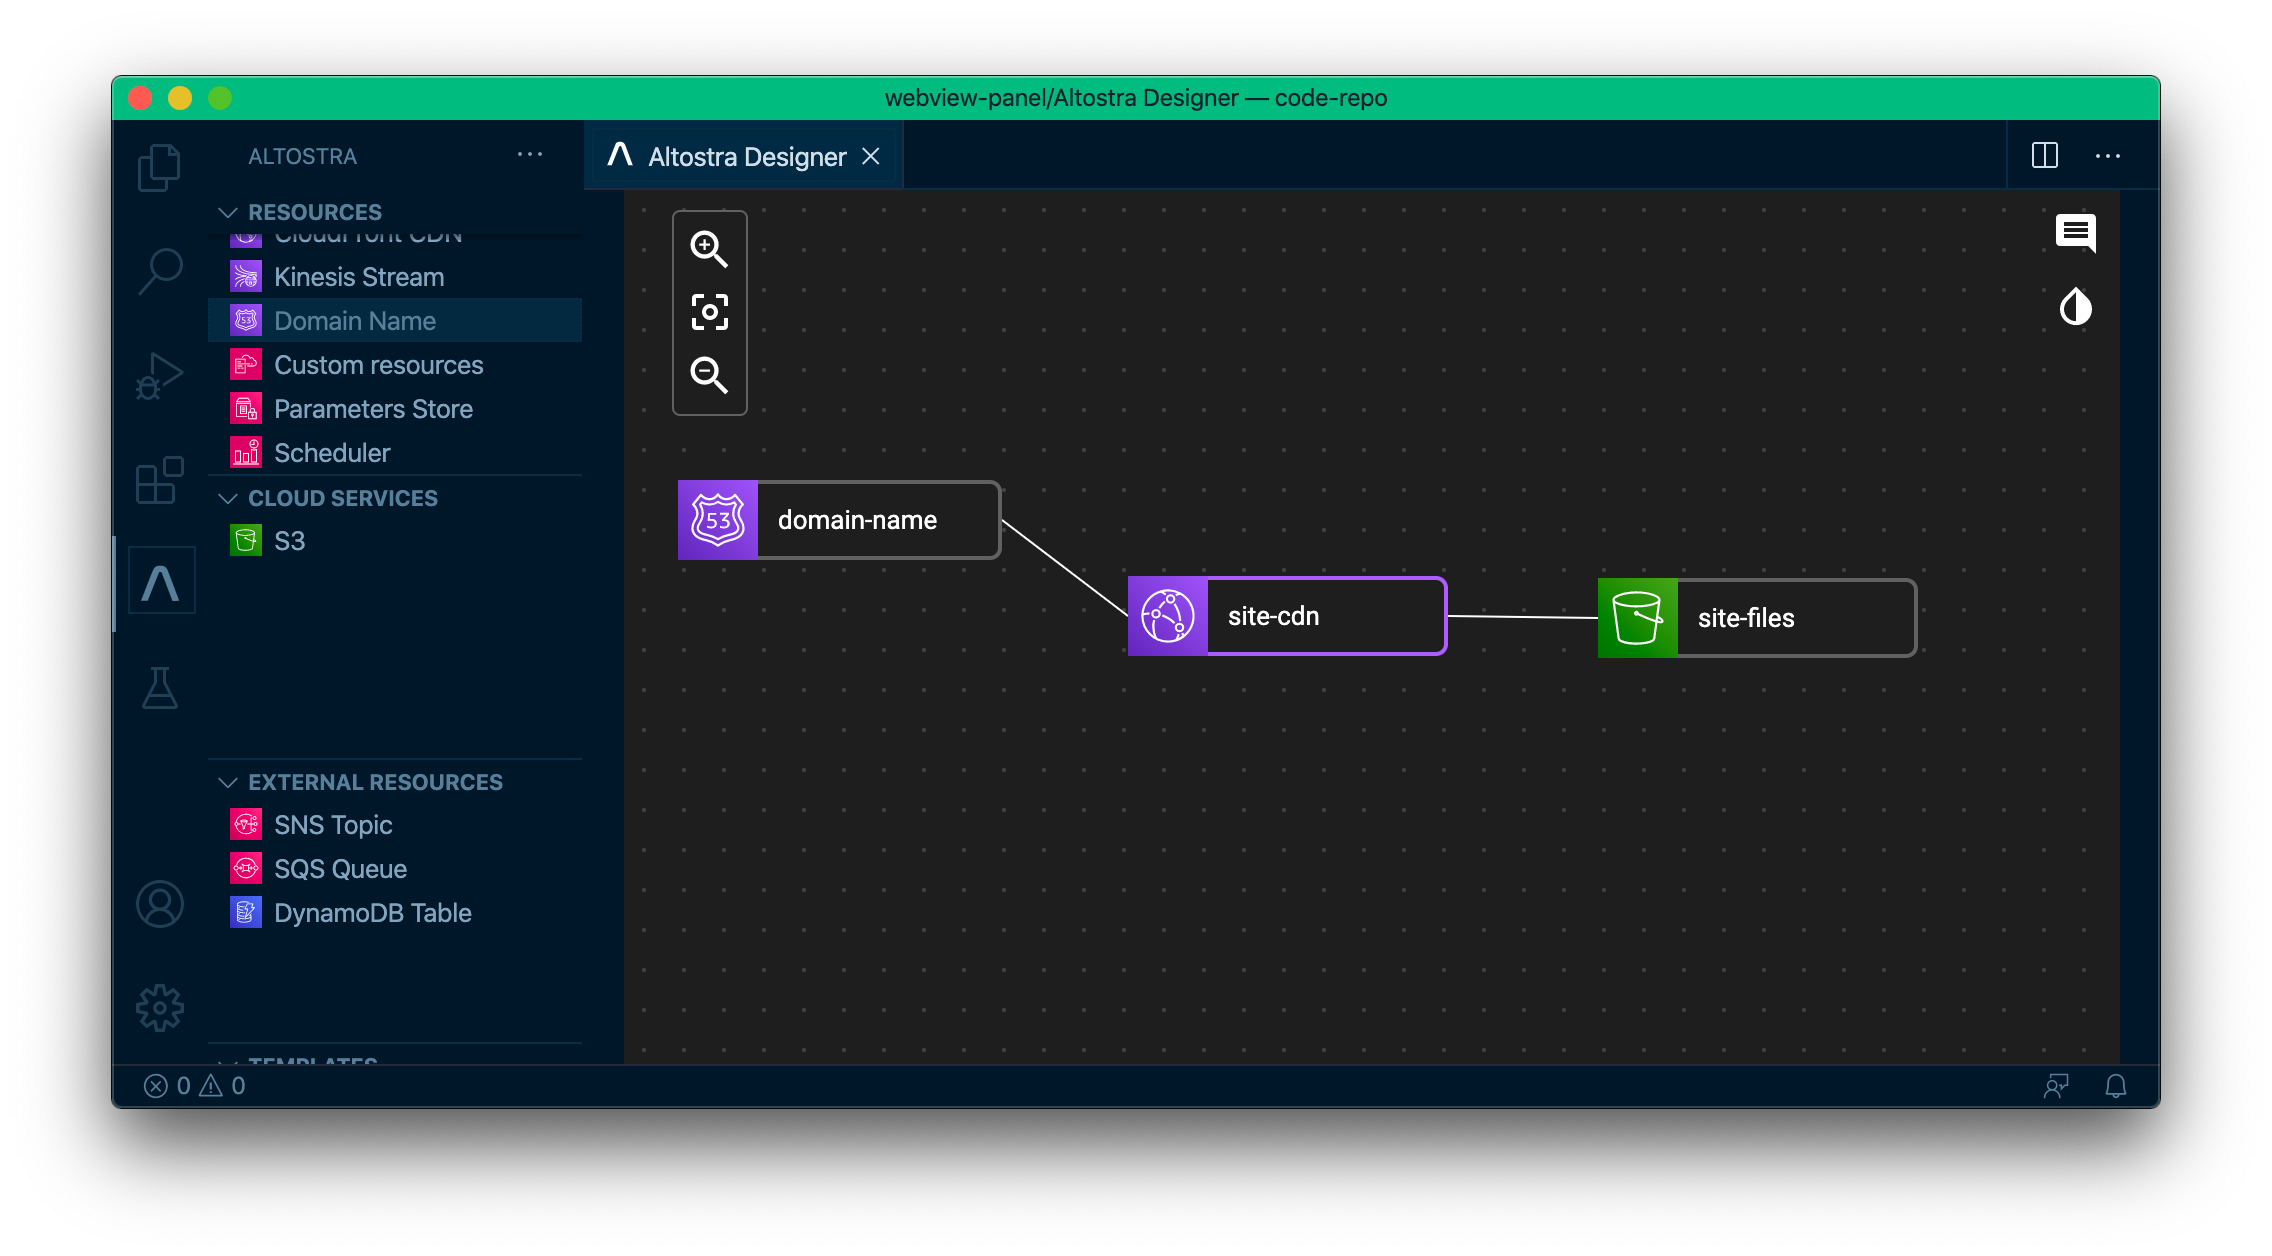Open the Explorer view in activity bar

(x=159, y=167)
